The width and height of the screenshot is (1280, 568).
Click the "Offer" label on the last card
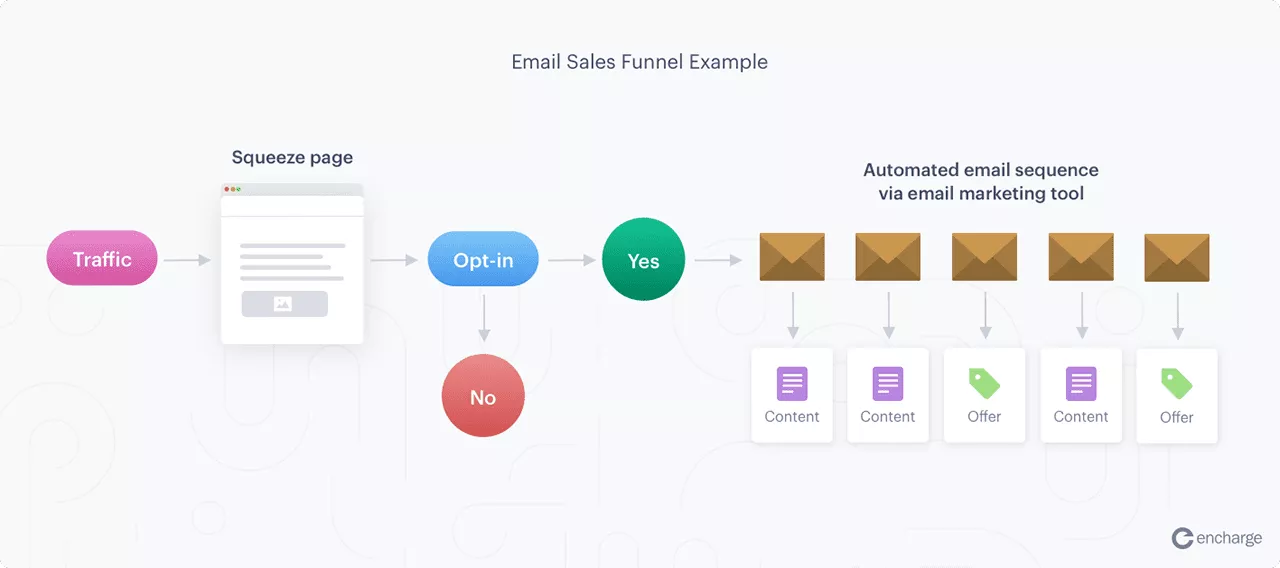point(1177,417)
